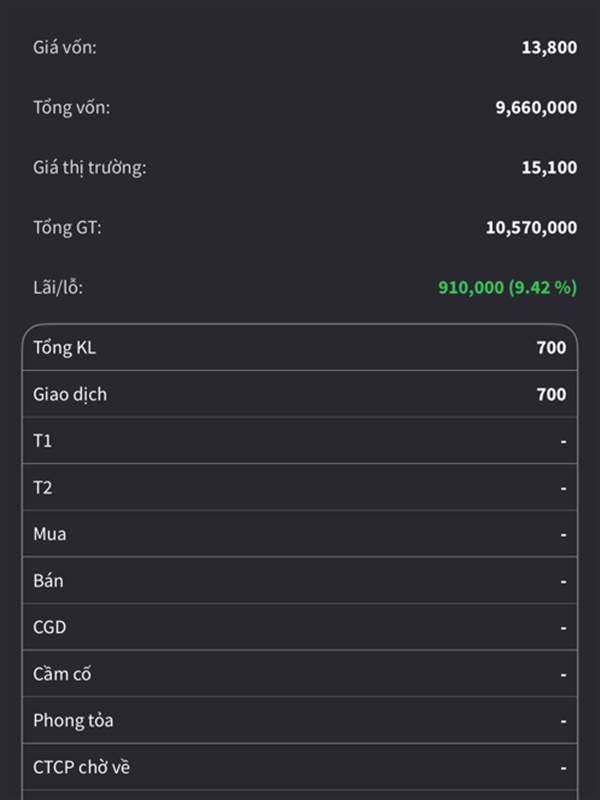Select the Giá thị trường value 15,100
600x800 pixels.
click(549, 167)
